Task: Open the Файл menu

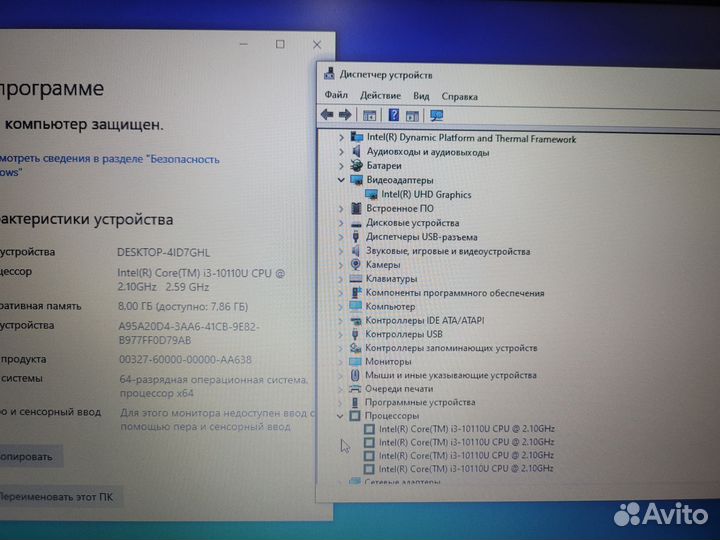Action: click(x=336, y=95)
